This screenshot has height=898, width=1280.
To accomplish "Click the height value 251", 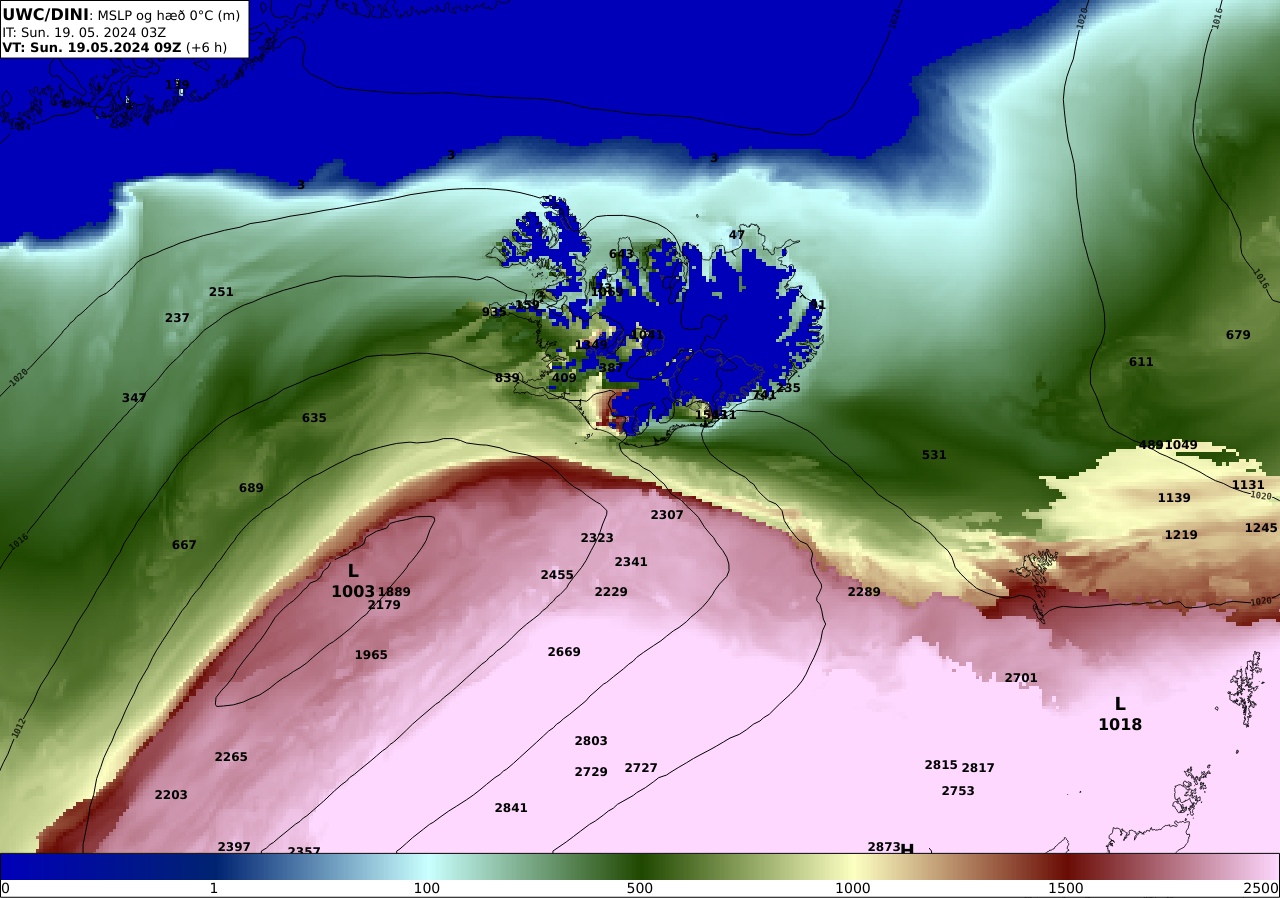I will (x=221, y=292).
